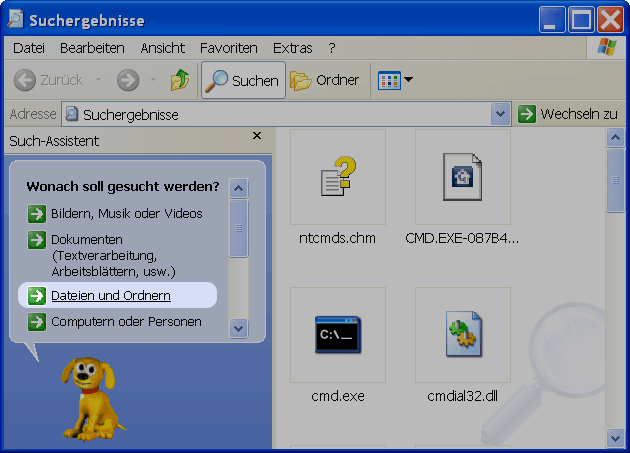
Task: Click the Suchergebnisse title bar icon
Action: click(15, 19)
